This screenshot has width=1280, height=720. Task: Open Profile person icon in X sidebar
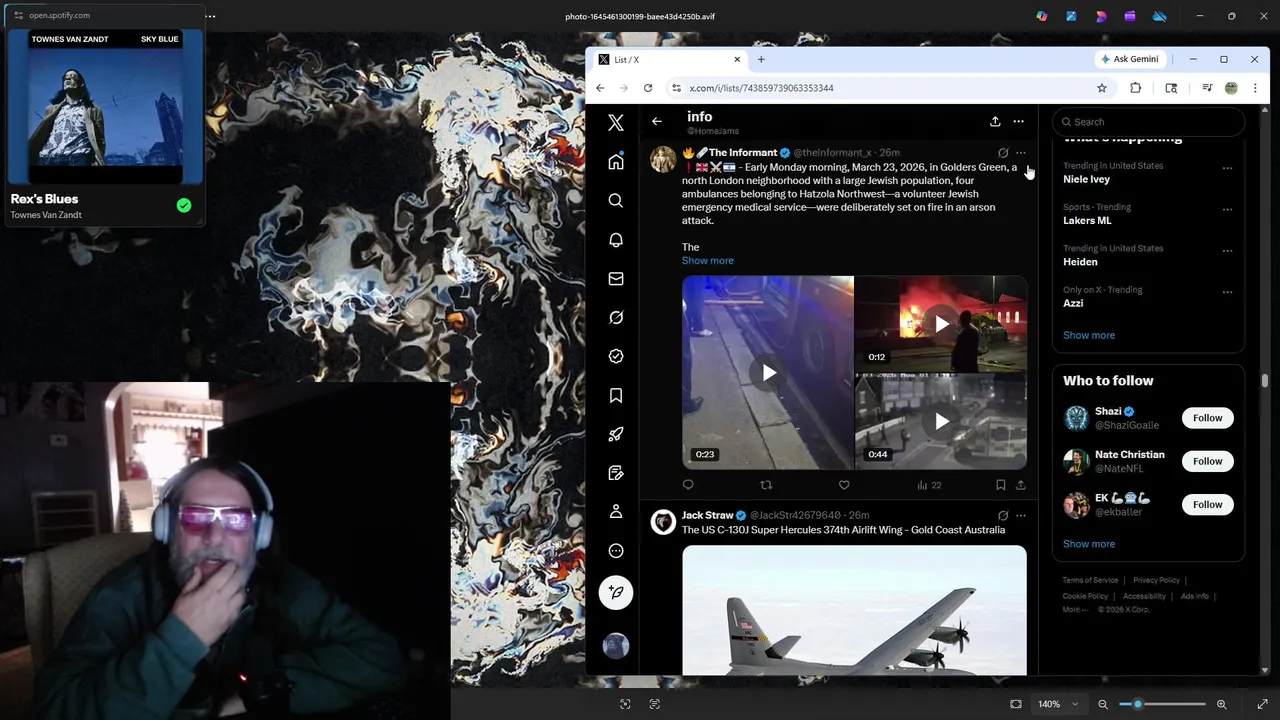616,512
